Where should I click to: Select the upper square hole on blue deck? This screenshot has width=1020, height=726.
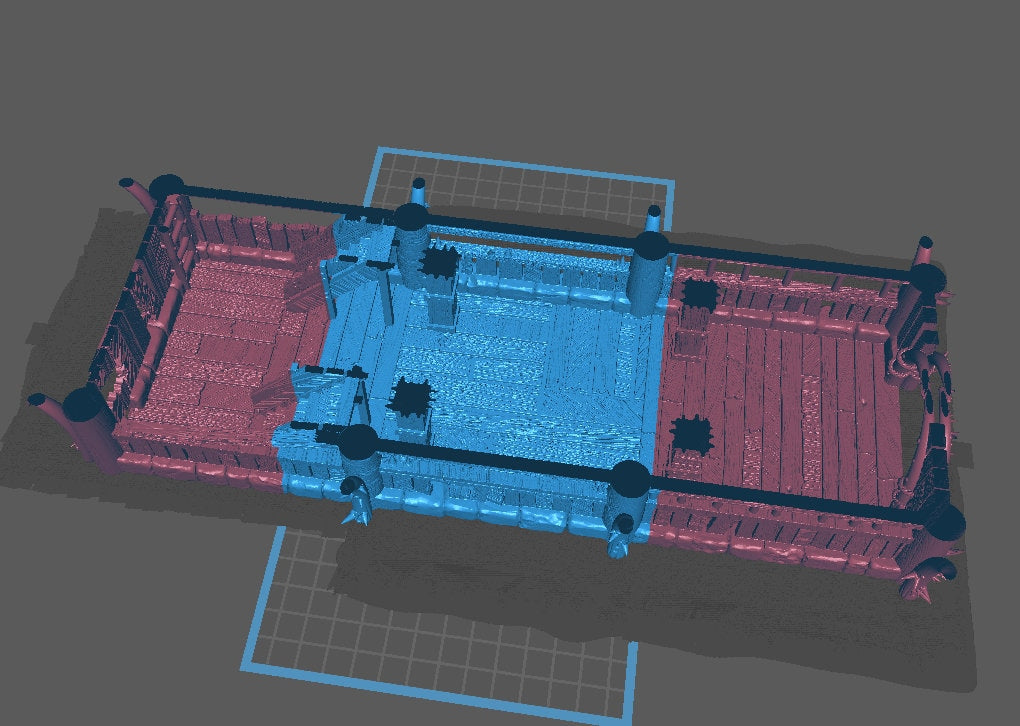coord(437,264)
